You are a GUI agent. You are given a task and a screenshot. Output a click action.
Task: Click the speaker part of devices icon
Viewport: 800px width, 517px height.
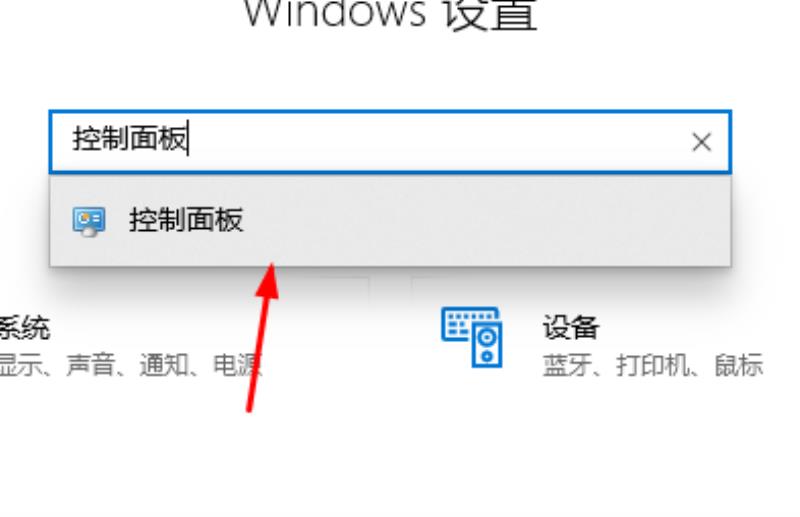[487, 344]
